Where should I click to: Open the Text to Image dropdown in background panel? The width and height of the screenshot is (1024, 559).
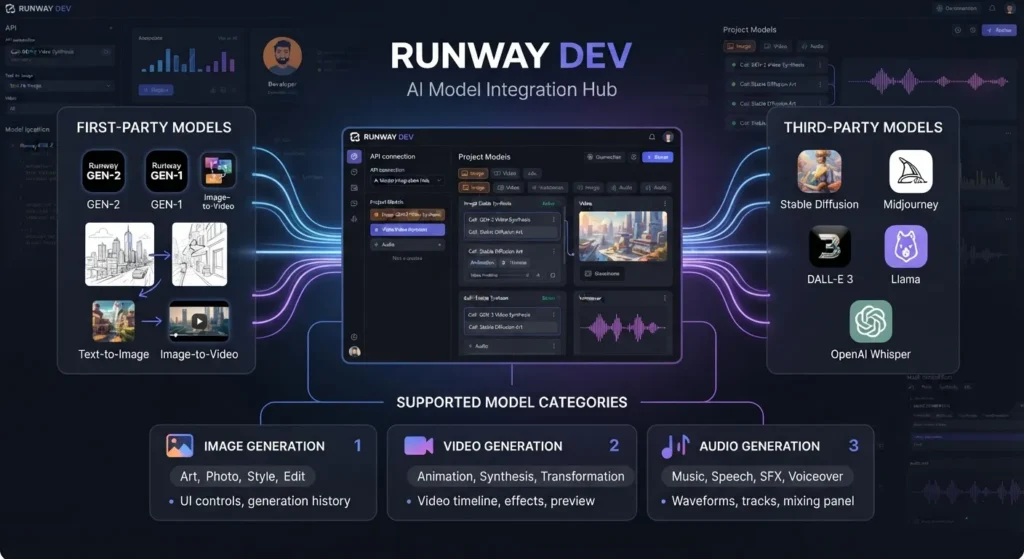click(59, 86)
